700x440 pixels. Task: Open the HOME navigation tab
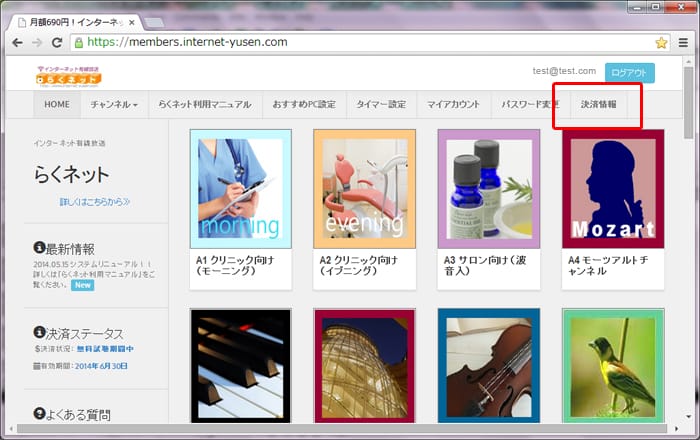(x=57, y=104)
